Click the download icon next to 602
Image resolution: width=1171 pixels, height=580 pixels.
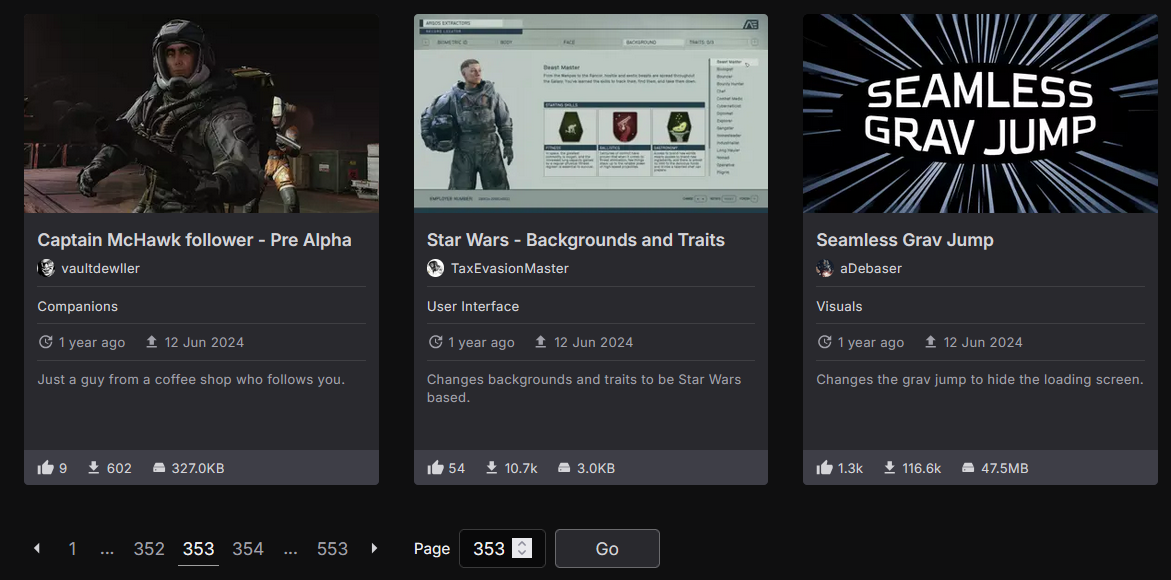(93, 468)
